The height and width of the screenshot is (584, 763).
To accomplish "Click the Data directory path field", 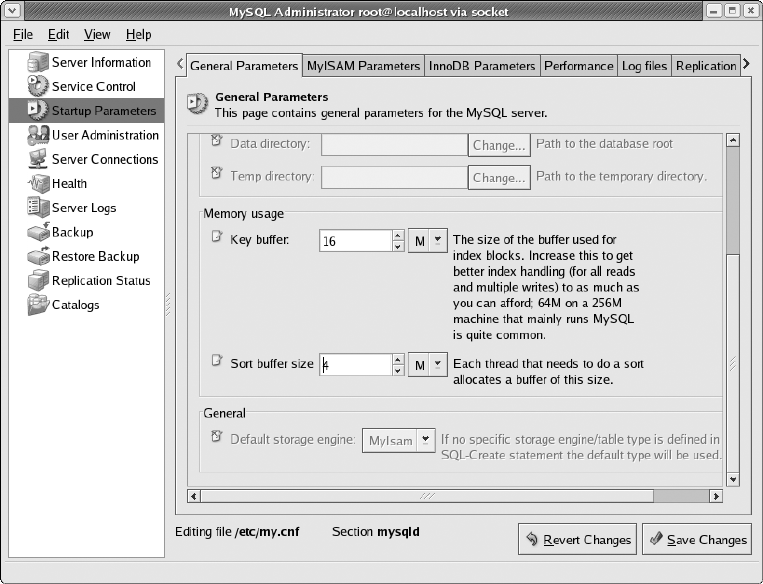I will 394,145.
